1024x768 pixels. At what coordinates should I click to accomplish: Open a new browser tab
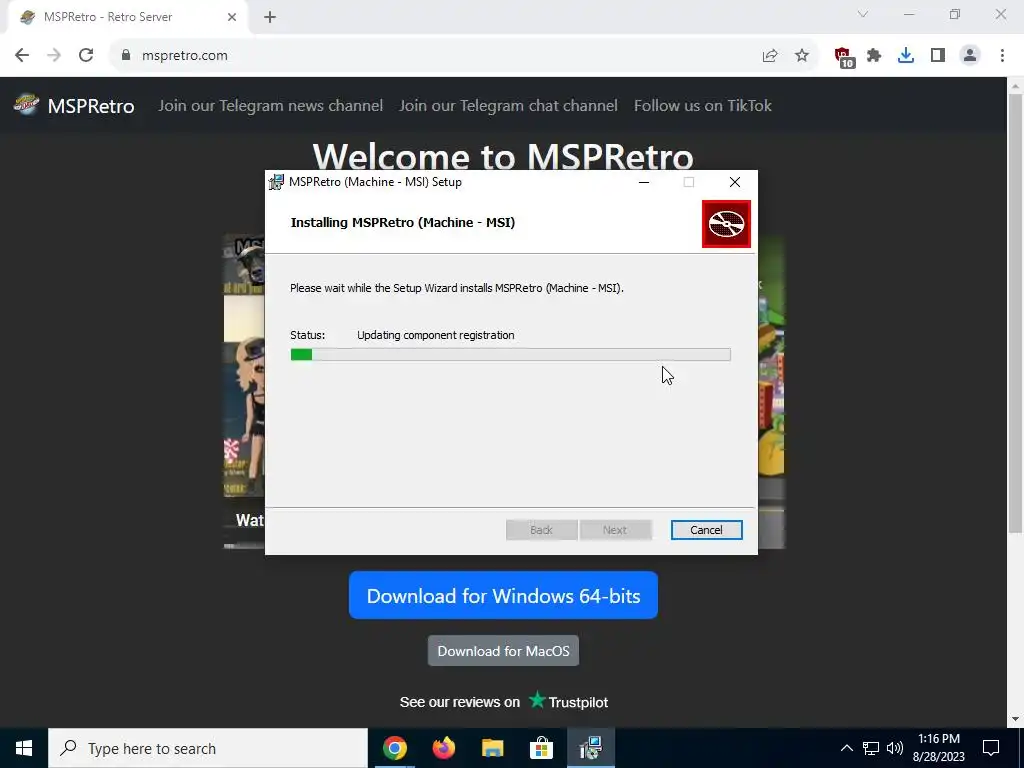click(270, 18)
